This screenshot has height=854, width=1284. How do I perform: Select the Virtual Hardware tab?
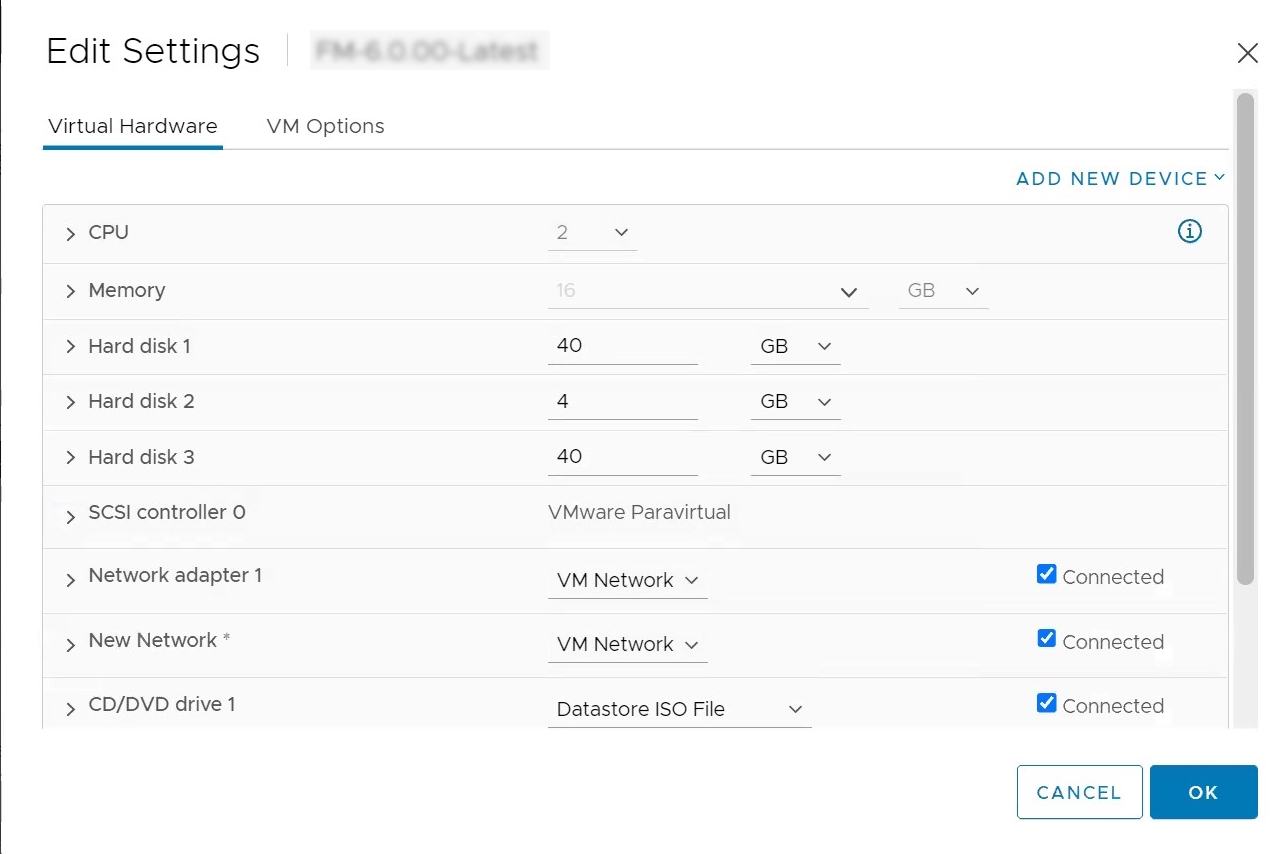click(132, 126)
